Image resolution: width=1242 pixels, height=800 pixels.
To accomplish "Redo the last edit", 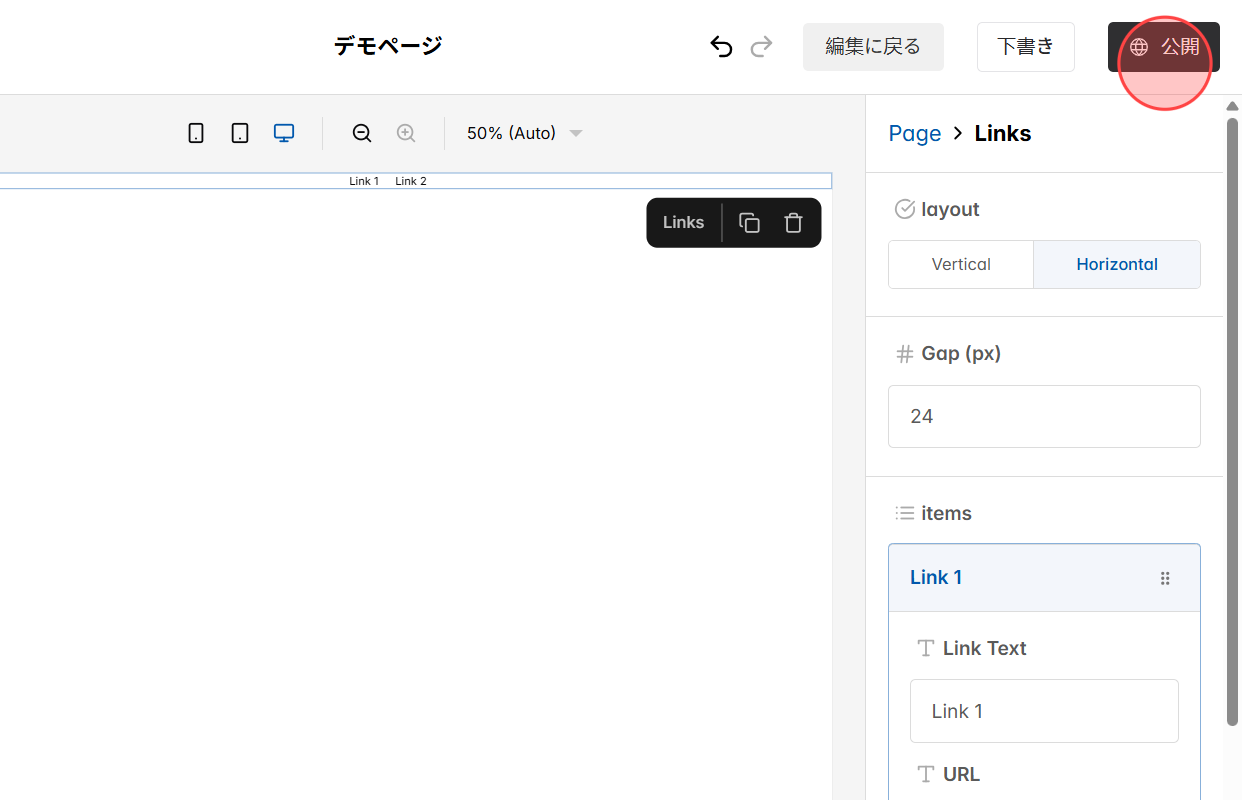I will 761,46.
